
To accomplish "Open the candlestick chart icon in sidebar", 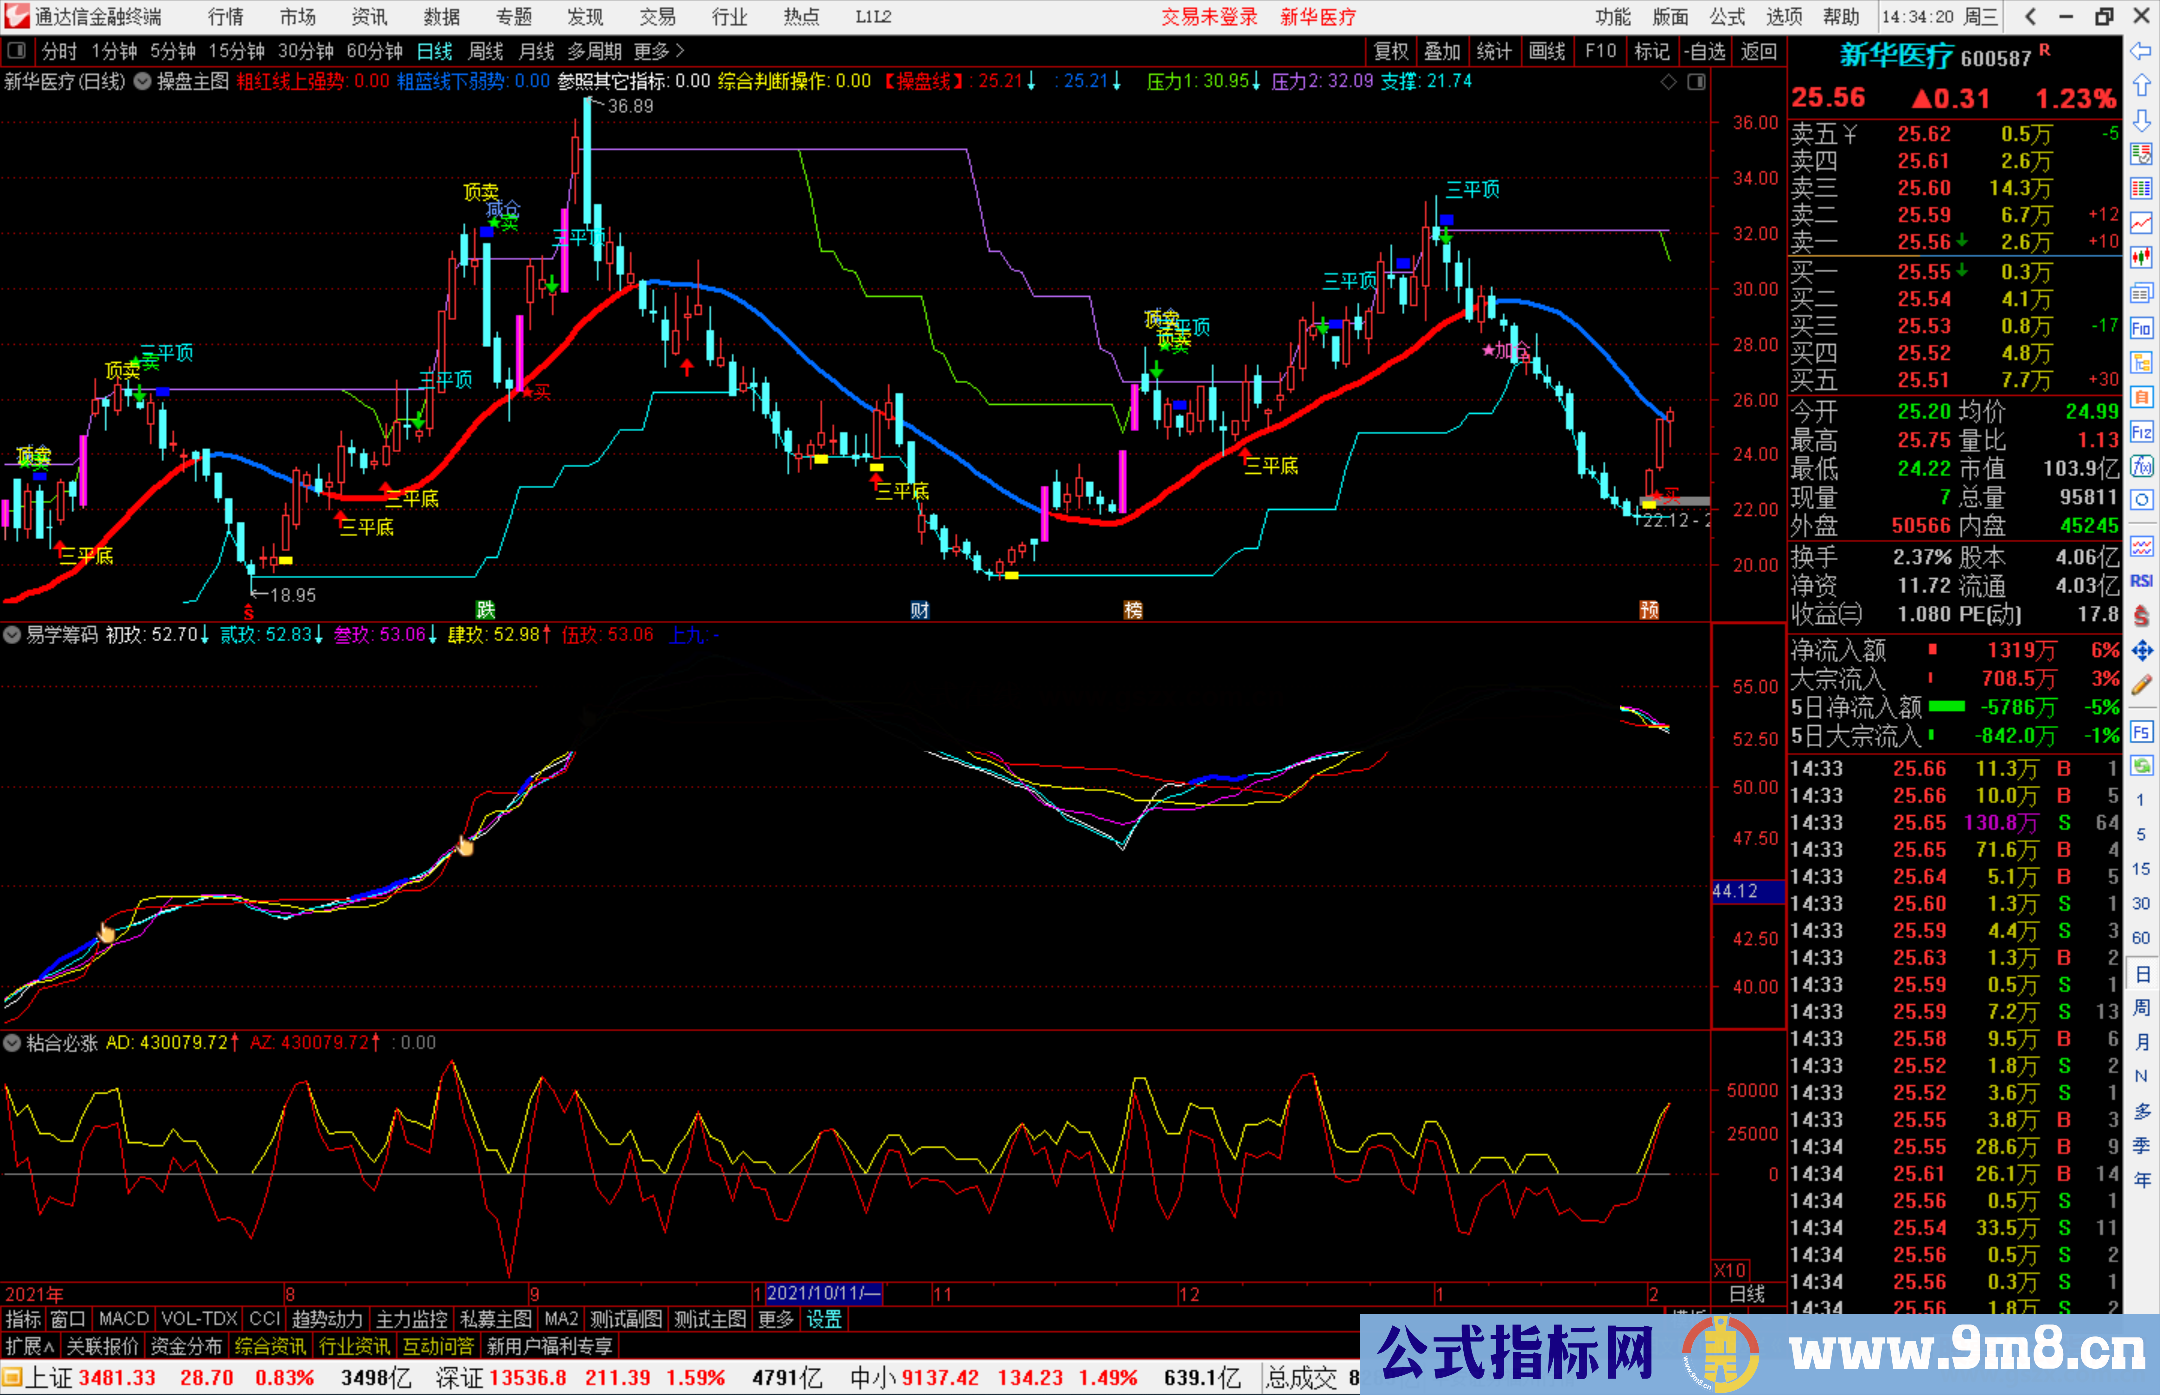I will click(x=2141, y=257).
